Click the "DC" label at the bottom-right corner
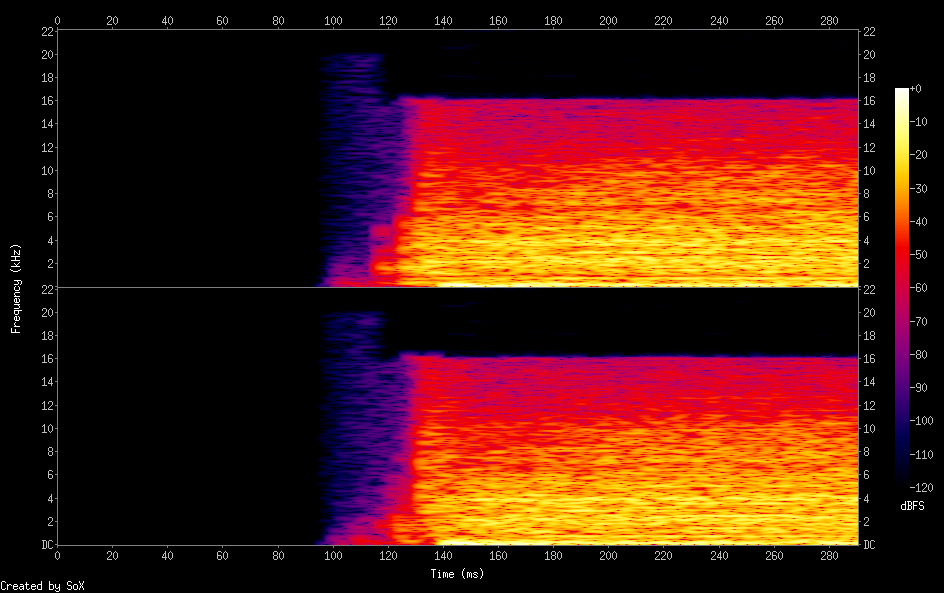The height and width of the screenshot is (593, 944). click(x=870, y=545)
